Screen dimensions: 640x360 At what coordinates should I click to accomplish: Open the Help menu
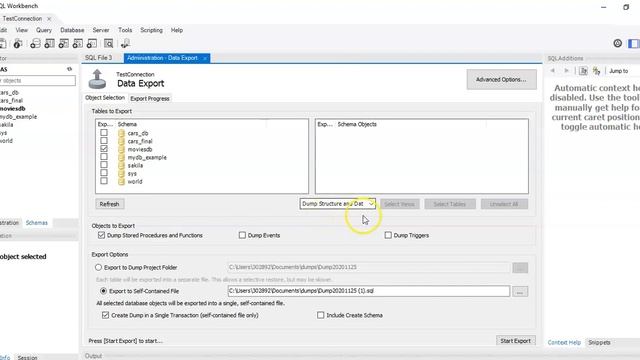point(177,30)
